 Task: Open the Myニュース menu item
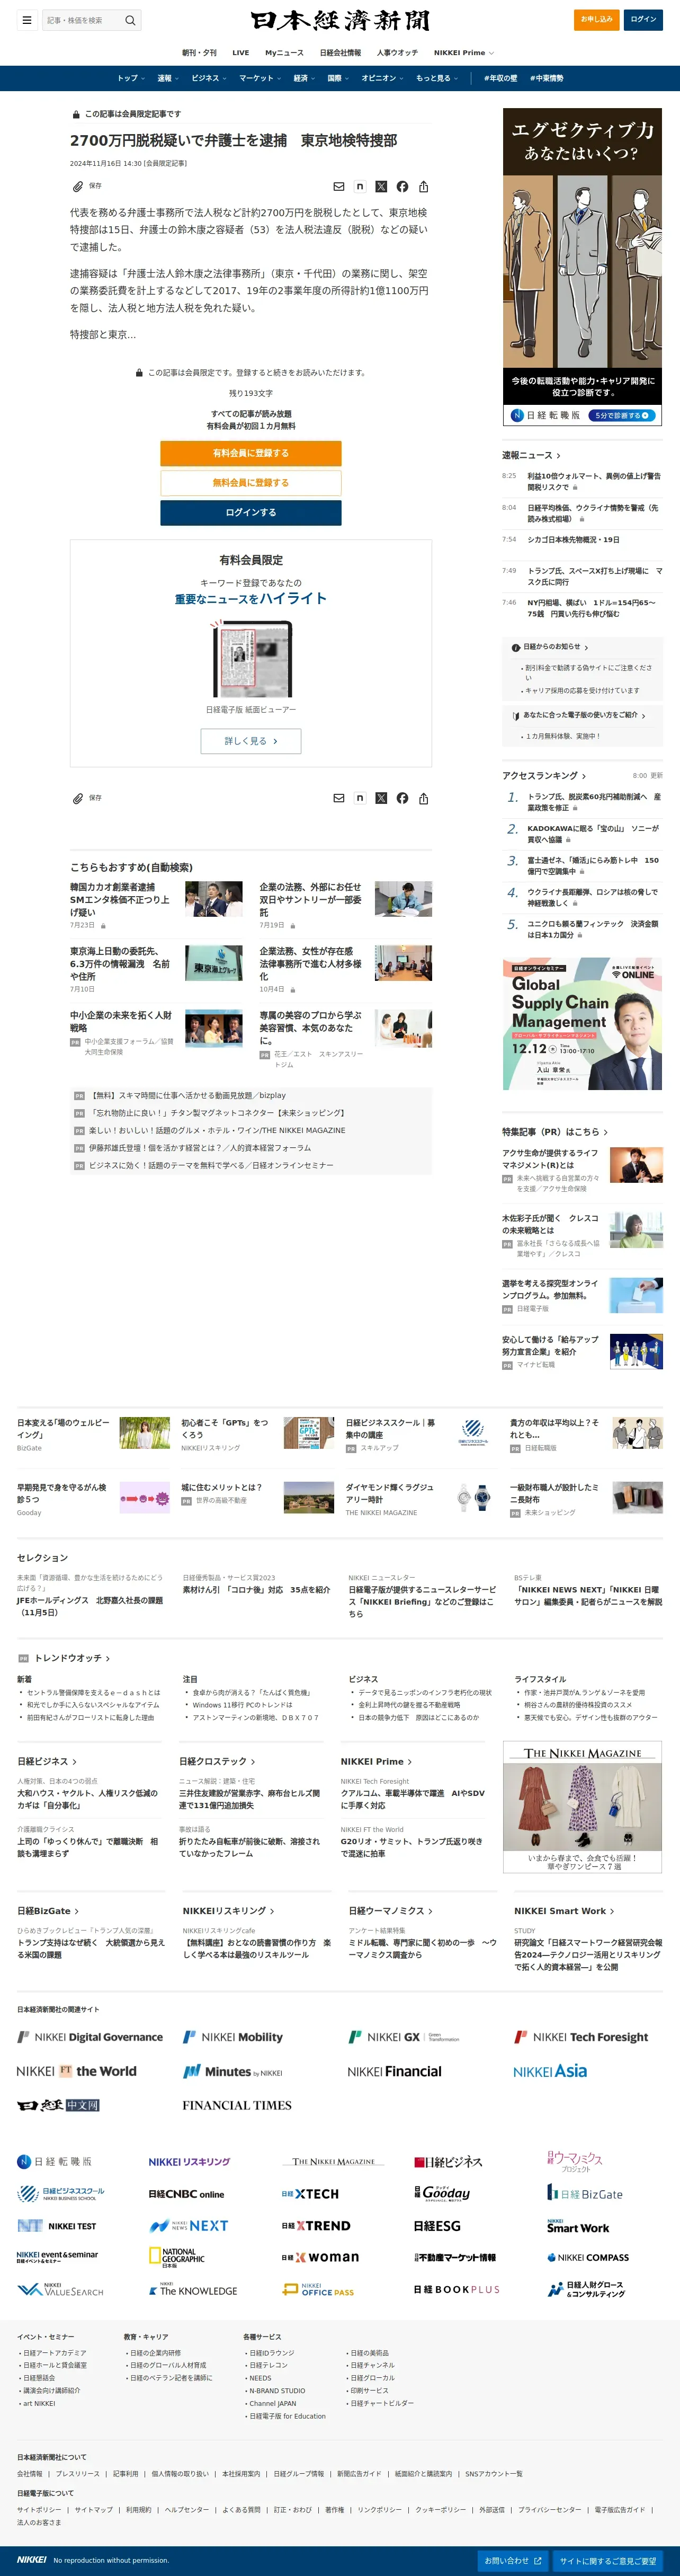[284, 52]
